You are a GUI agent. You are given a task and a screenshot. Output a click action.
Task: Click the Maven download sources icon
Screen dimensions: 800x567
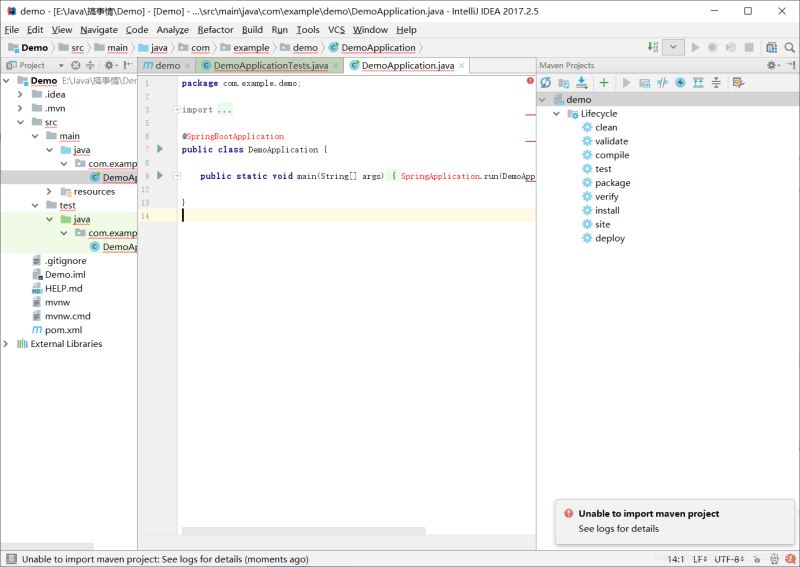pyautogui.click(x=582, y=83)
